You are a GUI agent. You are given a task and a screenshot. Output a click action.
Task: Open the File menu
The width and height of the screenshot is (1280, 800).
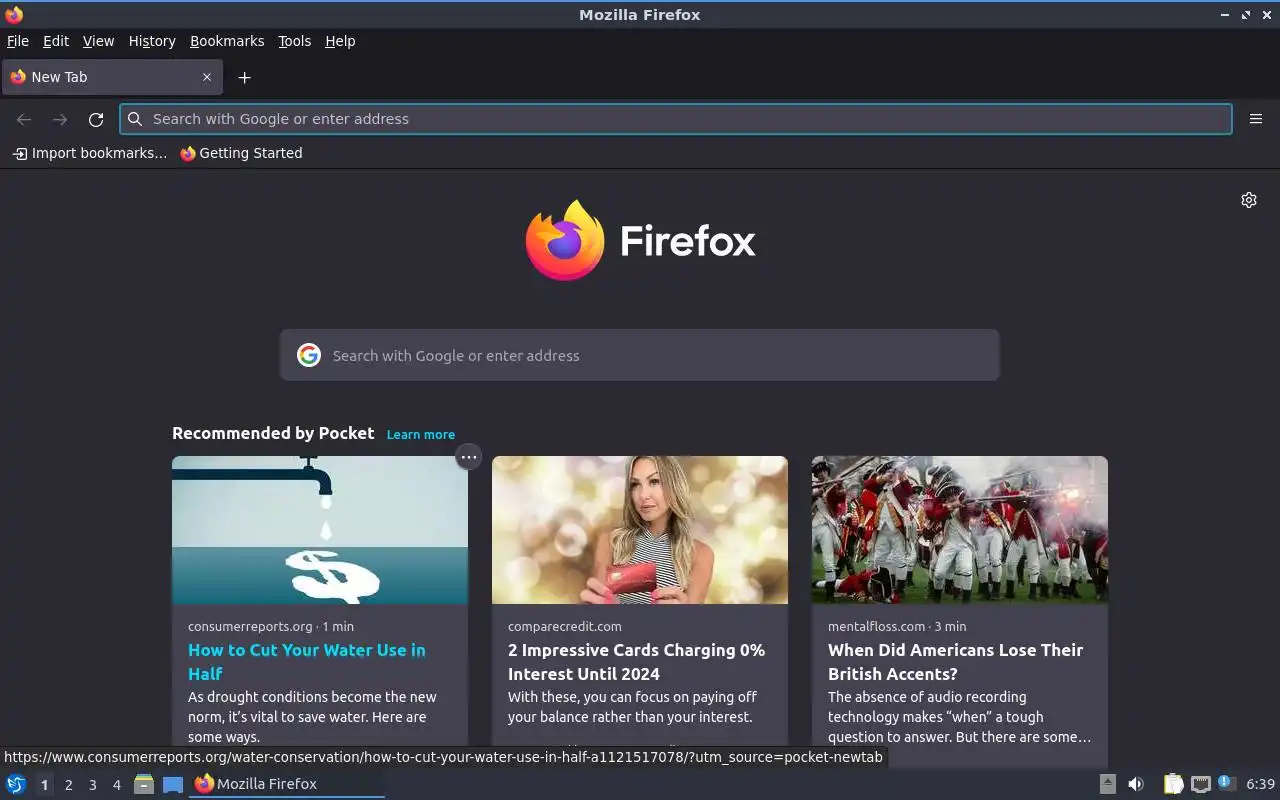(18, 41)
